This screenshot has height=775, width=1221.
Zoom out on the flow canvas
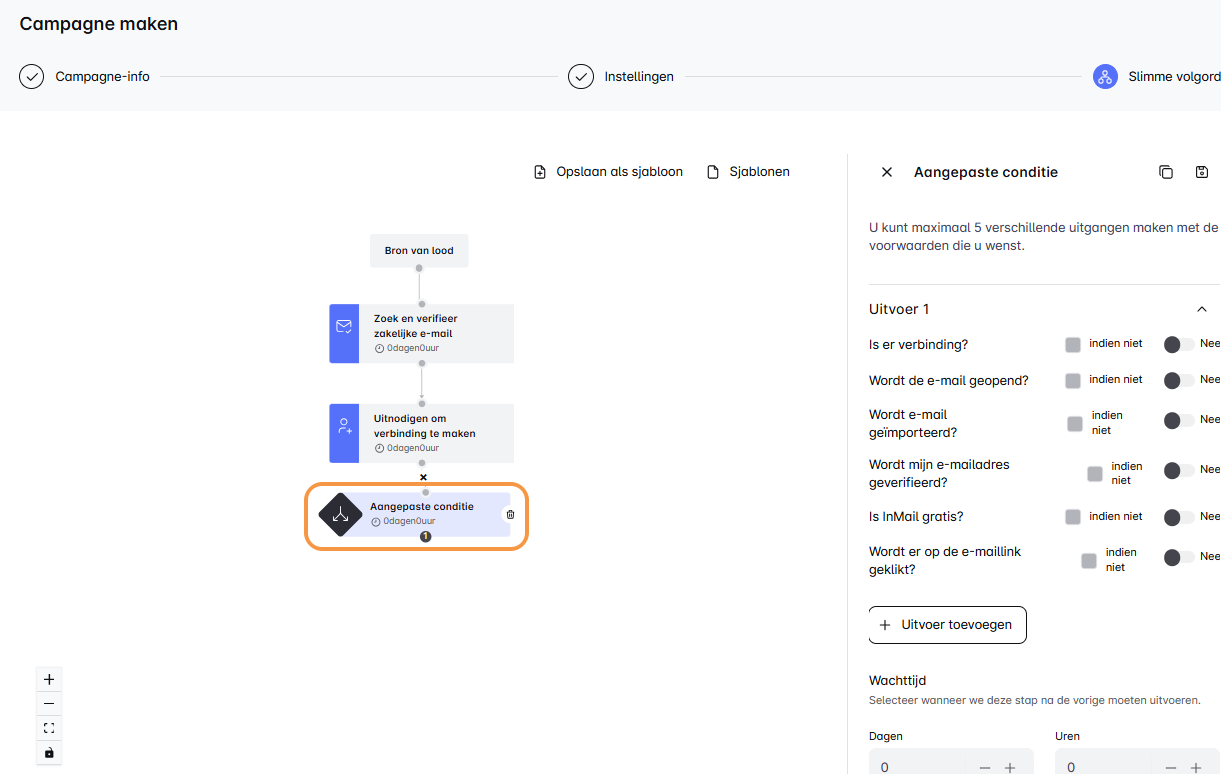pos(49,704)
